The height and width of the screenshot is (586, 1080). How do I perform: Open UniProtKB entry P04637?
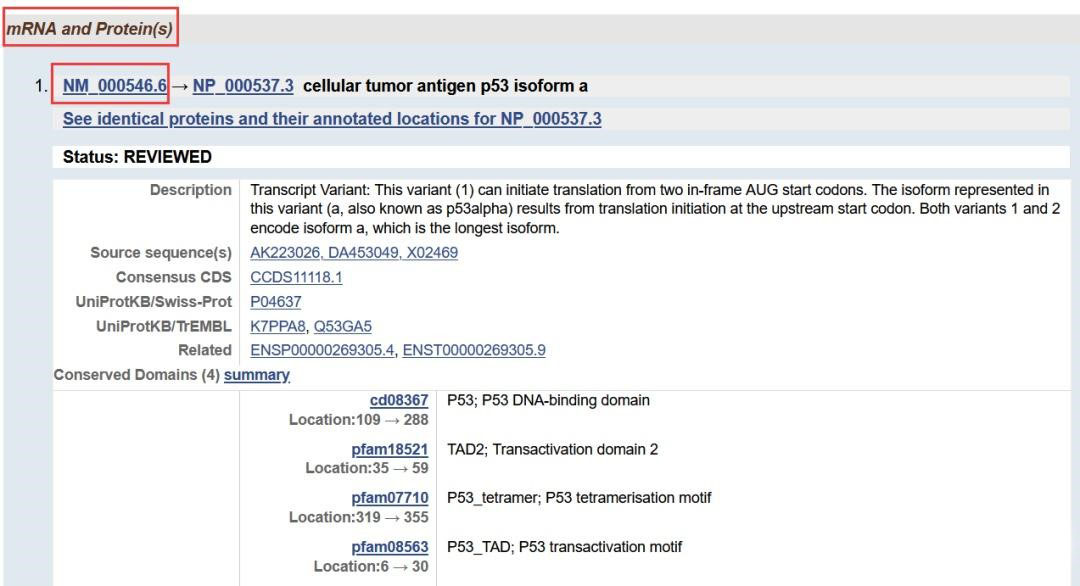coord(276,302)
